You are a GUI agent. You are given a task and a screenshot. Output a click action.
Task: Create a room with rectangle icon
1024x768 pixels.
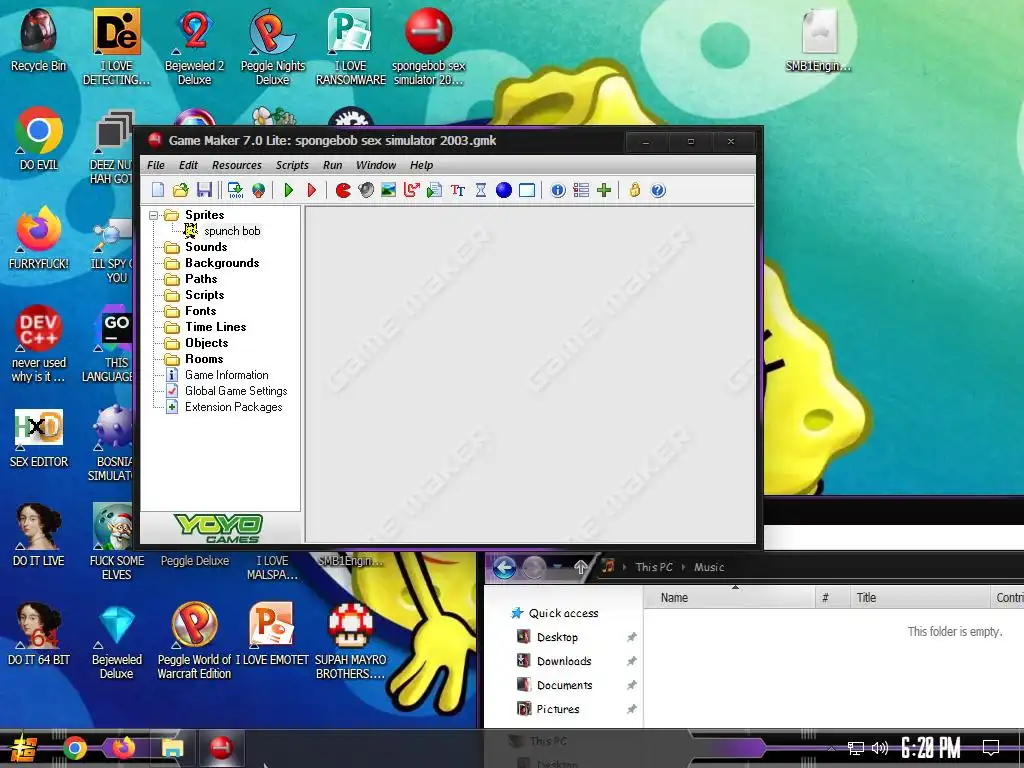[x=527, y=190]
